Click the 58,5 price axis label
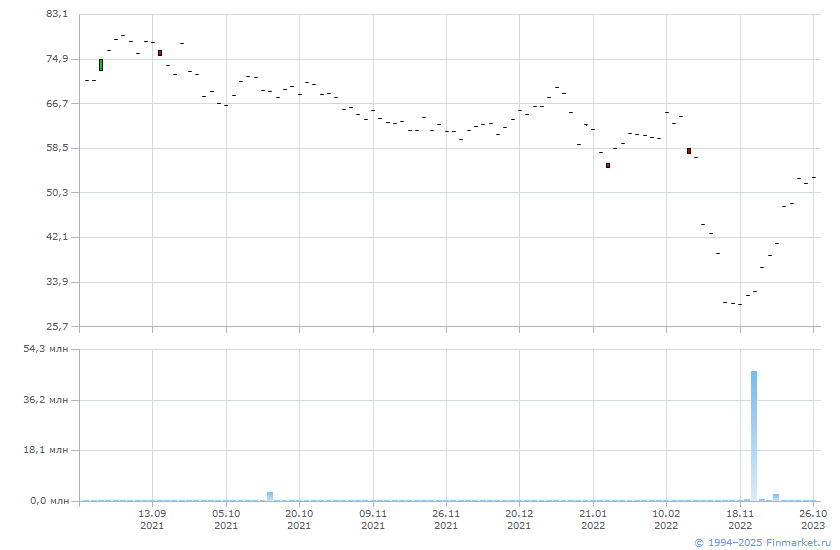The height and width of the screenshot is (550, 840). pyautogui.click(x=57, y=147)
